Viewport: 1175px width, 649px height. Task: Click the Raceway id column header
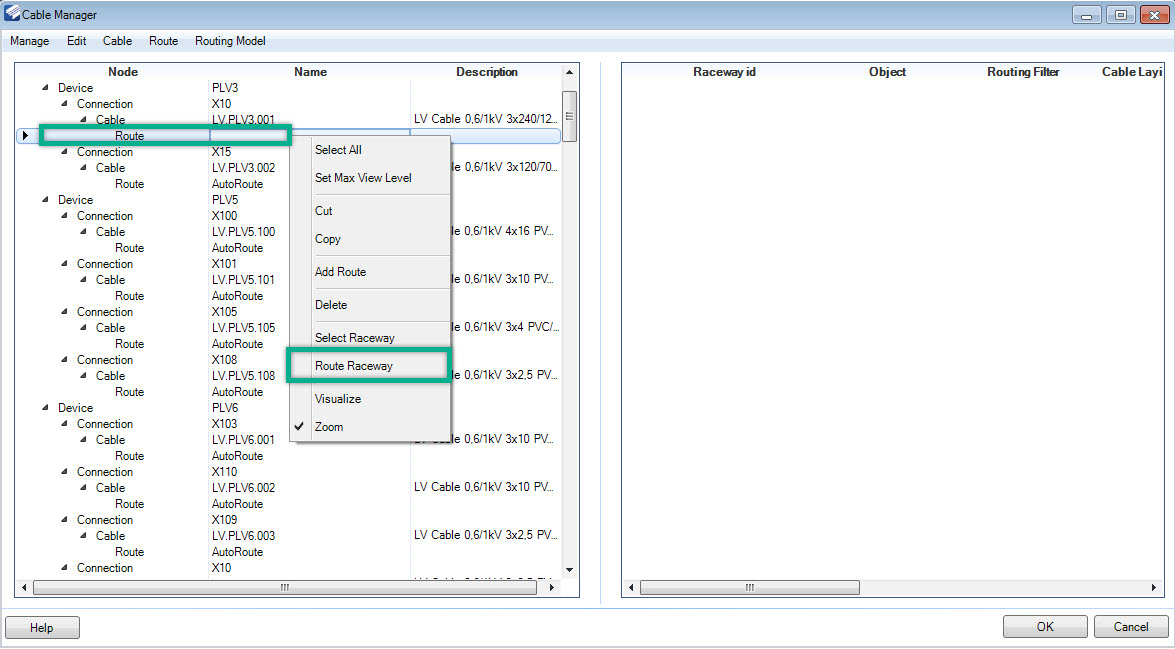pyautogui.click(x=724, y=72)
